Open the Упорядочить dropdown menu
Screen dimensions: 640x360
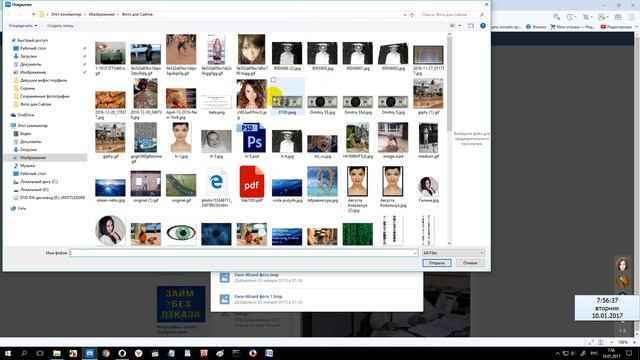(x=23, y=26)
